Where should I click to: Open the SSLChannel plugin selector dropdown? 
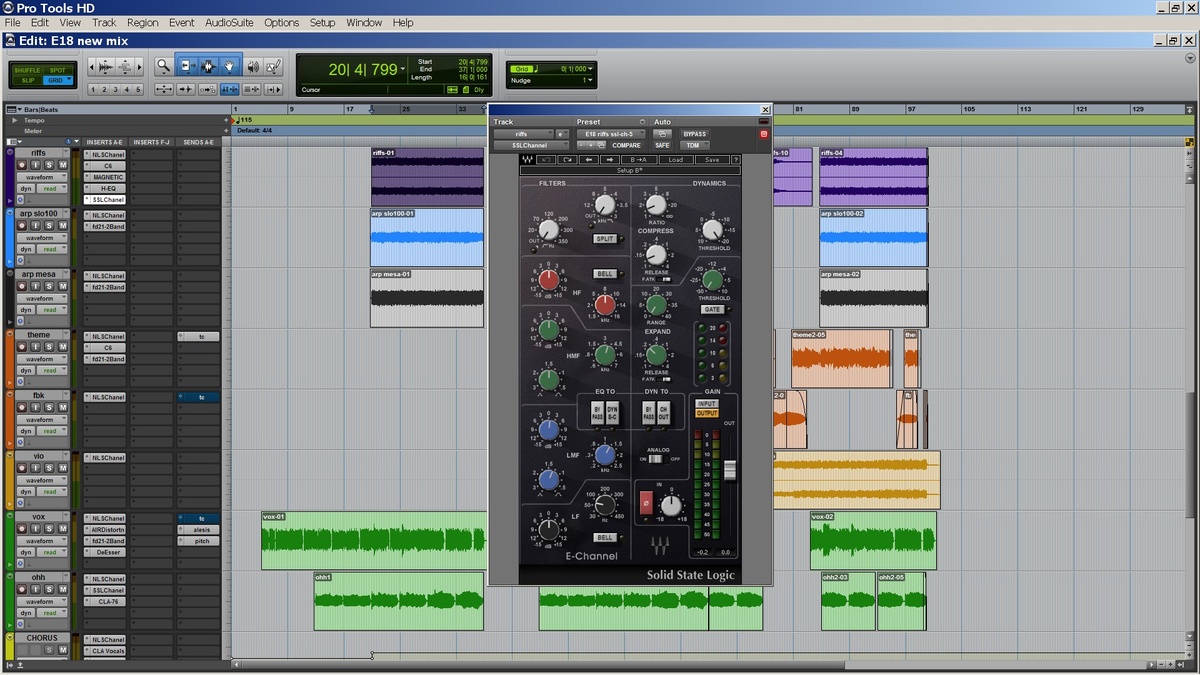tap(531, 145)
